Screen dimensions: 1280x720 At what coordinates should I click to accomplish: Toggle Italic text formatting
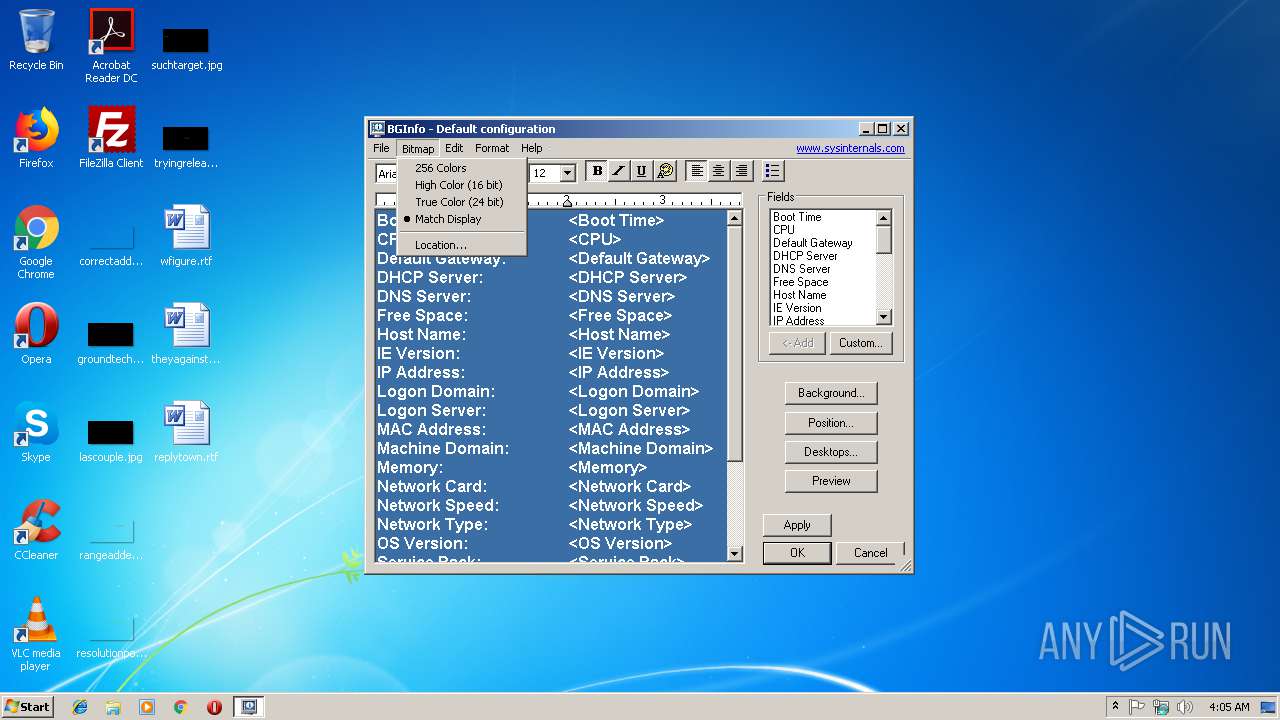619,171
